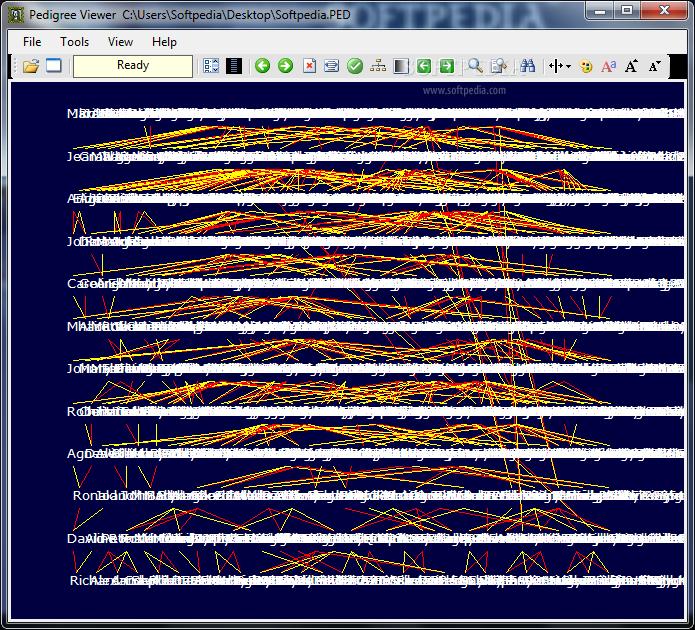695x630 pixels.
Task: Click the gray gradient square icon
Action: [401, 66]
